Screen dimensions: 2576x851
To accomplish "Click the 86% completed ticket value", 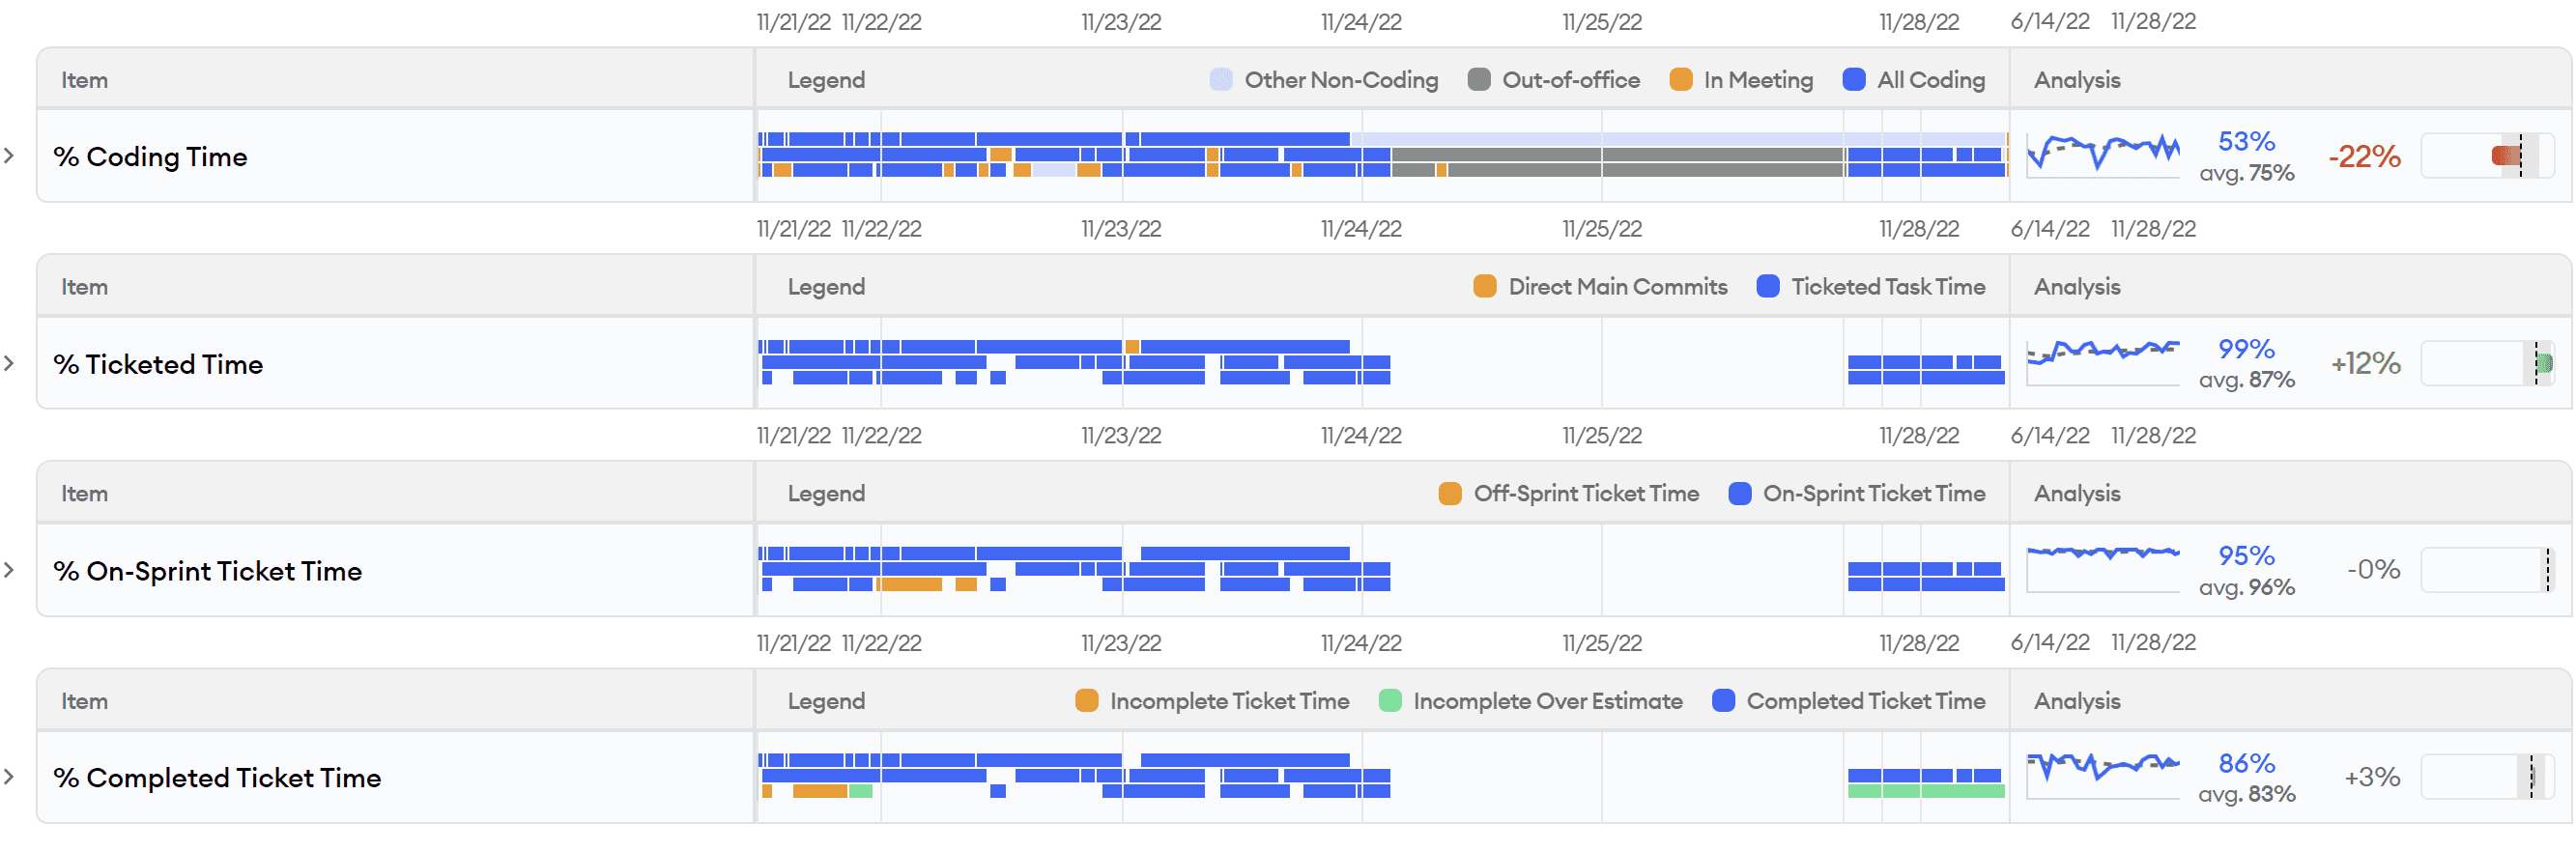I will 2246,764.
